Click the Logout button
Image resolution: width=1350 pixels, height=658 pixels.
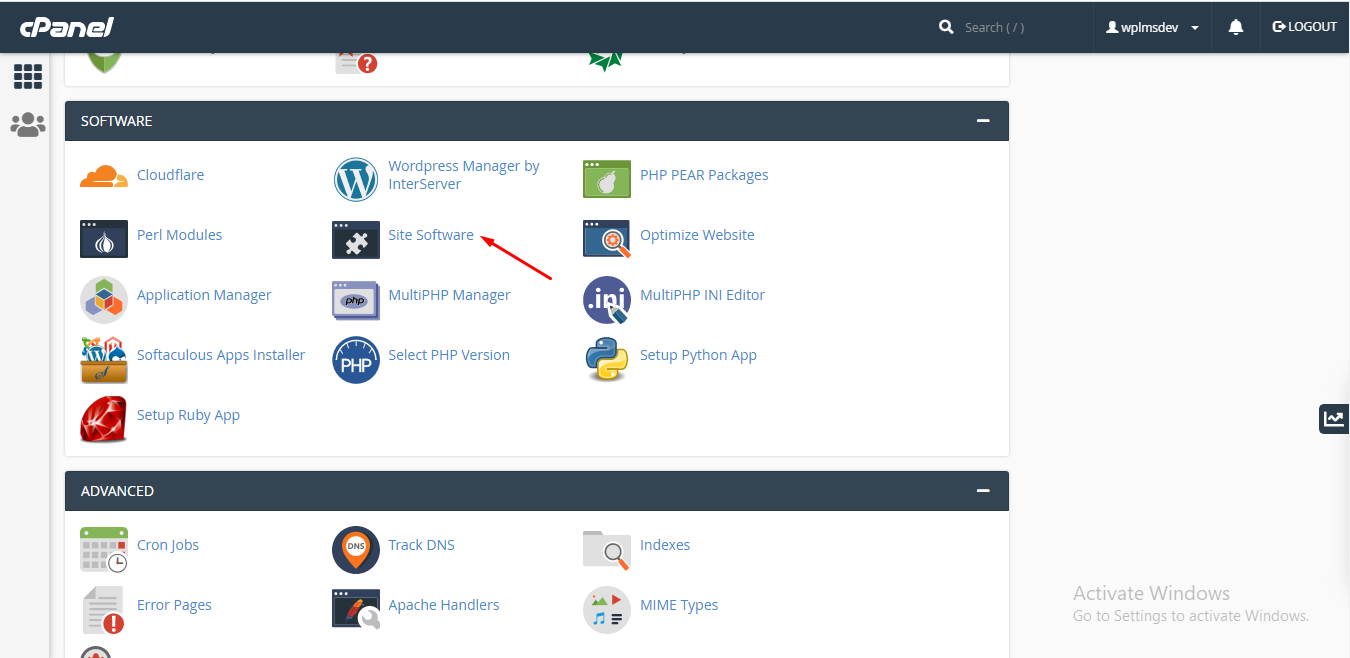pyautogui.click(x=1304, y=27)
